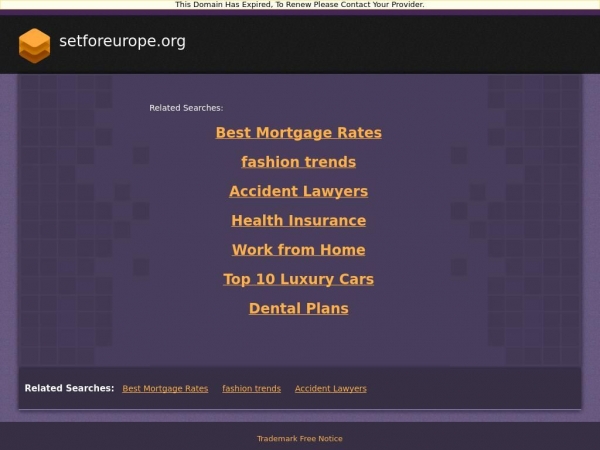
Task: Open the Health Insurance link
Action: pos(298,220)
